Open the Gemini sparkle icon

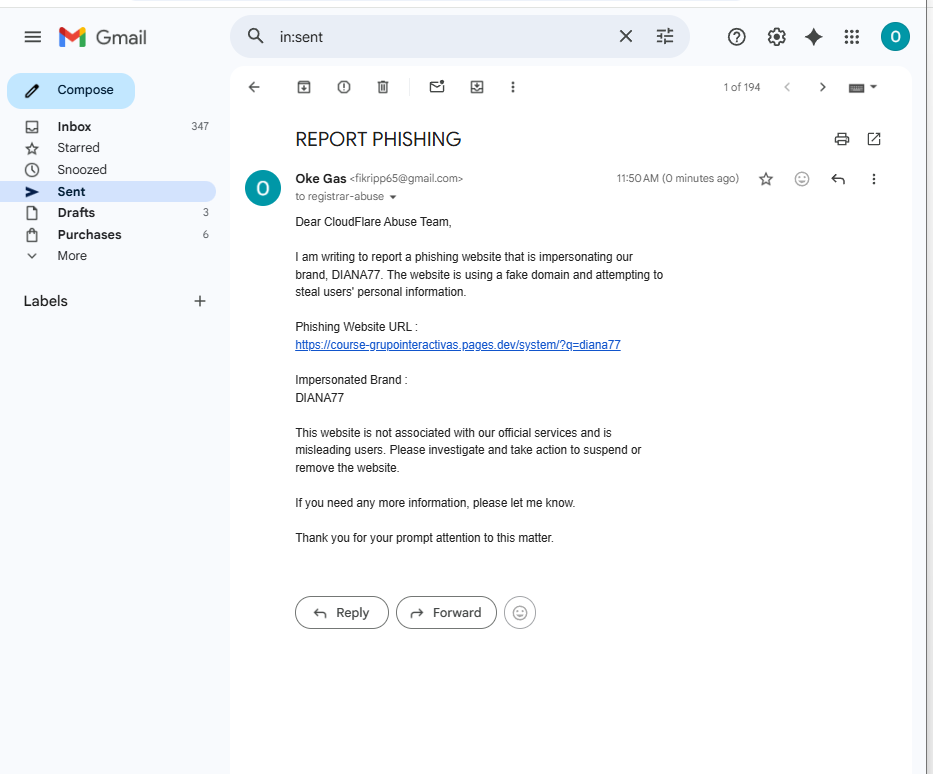click(813, 37)
